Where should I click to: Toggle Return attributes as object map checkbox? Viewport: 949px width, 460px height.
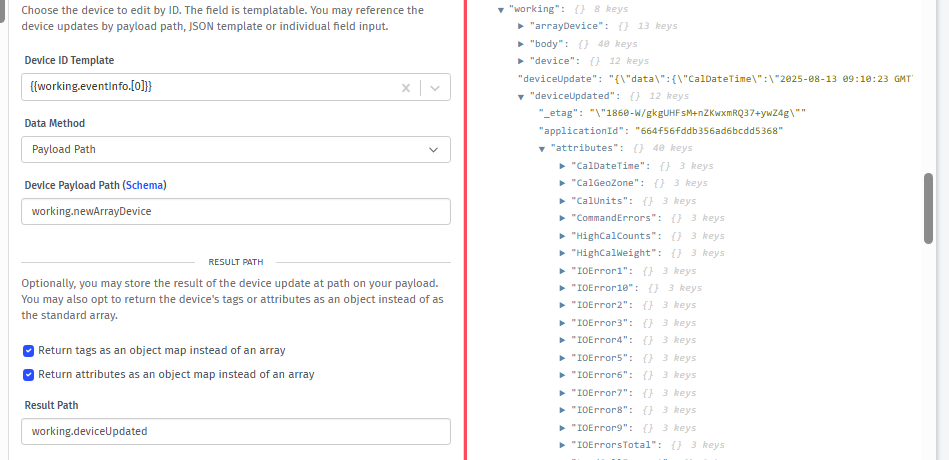point(29,375)
